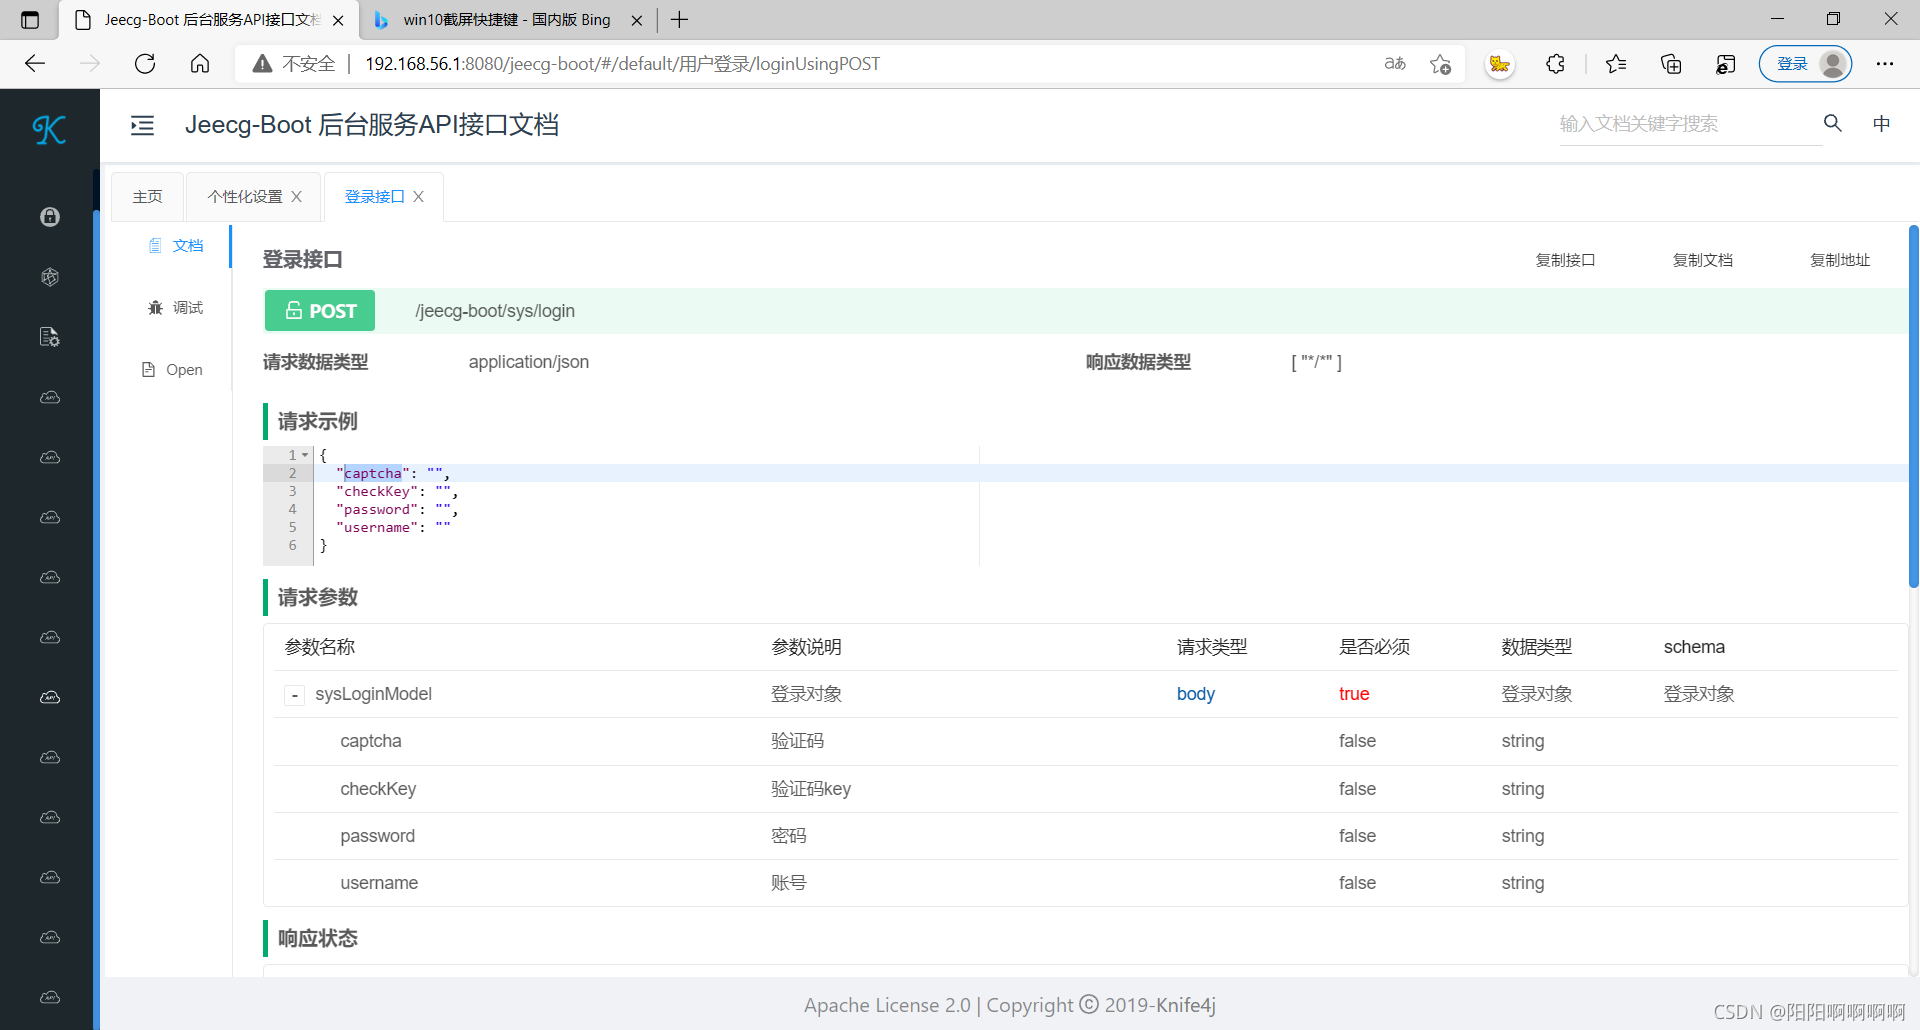Image resolution: width=1920 pixels, height=1030 pixels.
Task: Open the 文档 side tab
Action: coord(176,246)
